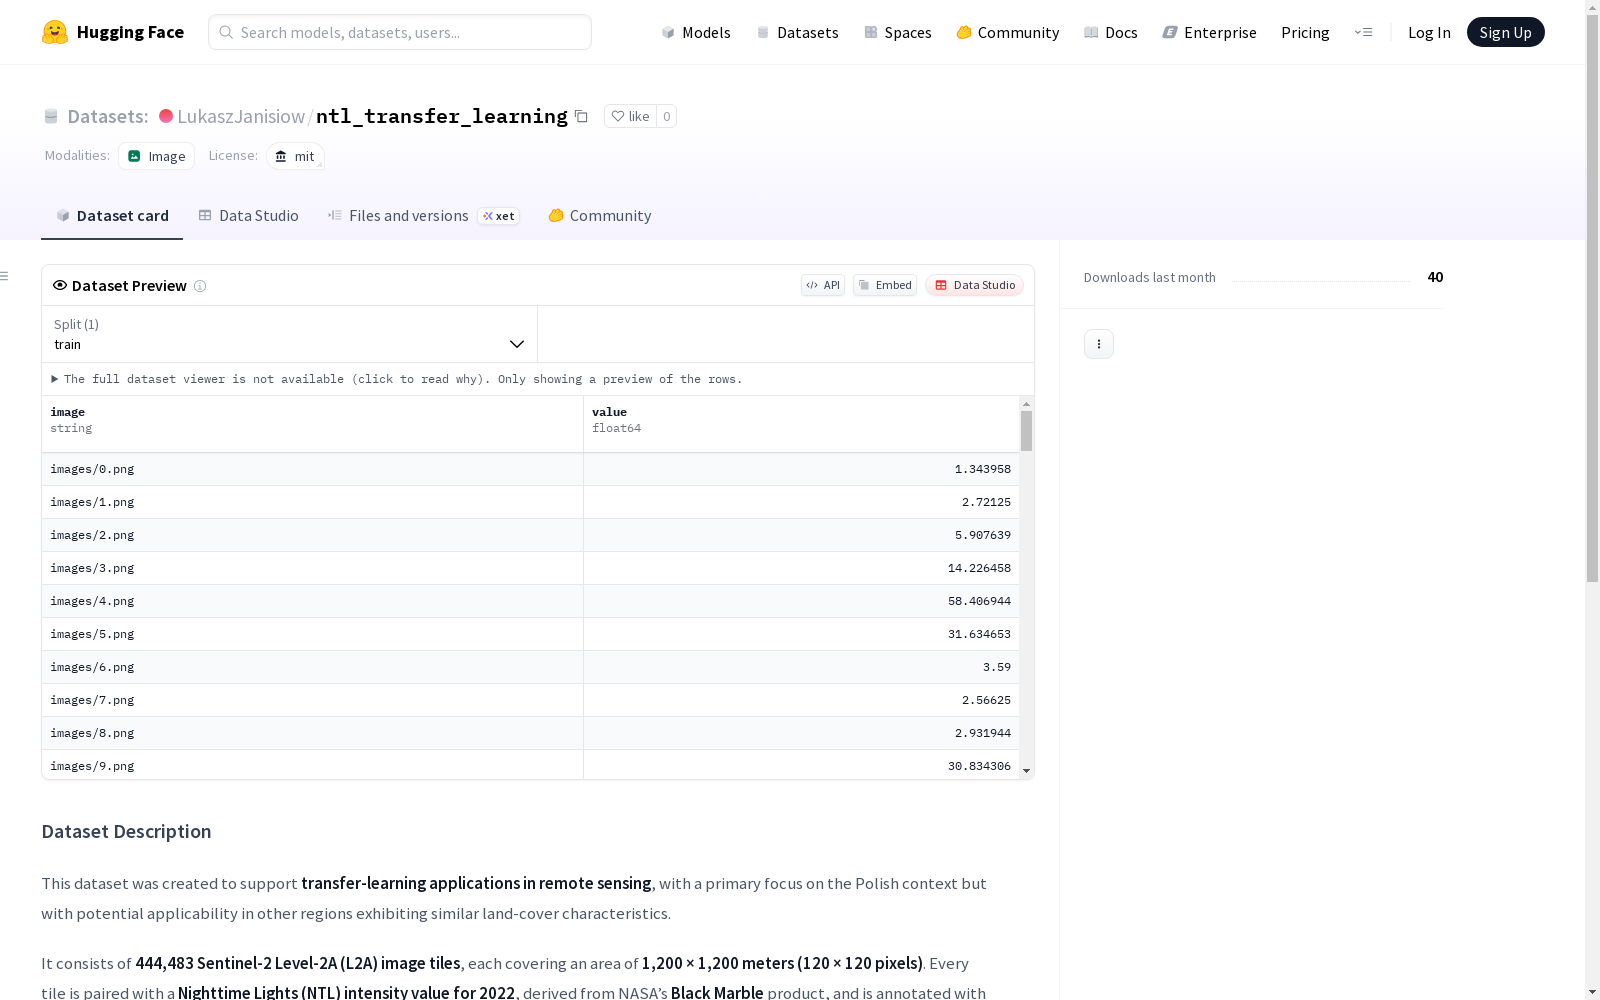Click the value 31.634653
Image resolution: width=1600 pixels, height=1000 pixels.
pyautogui.click(x=980, y=634)
